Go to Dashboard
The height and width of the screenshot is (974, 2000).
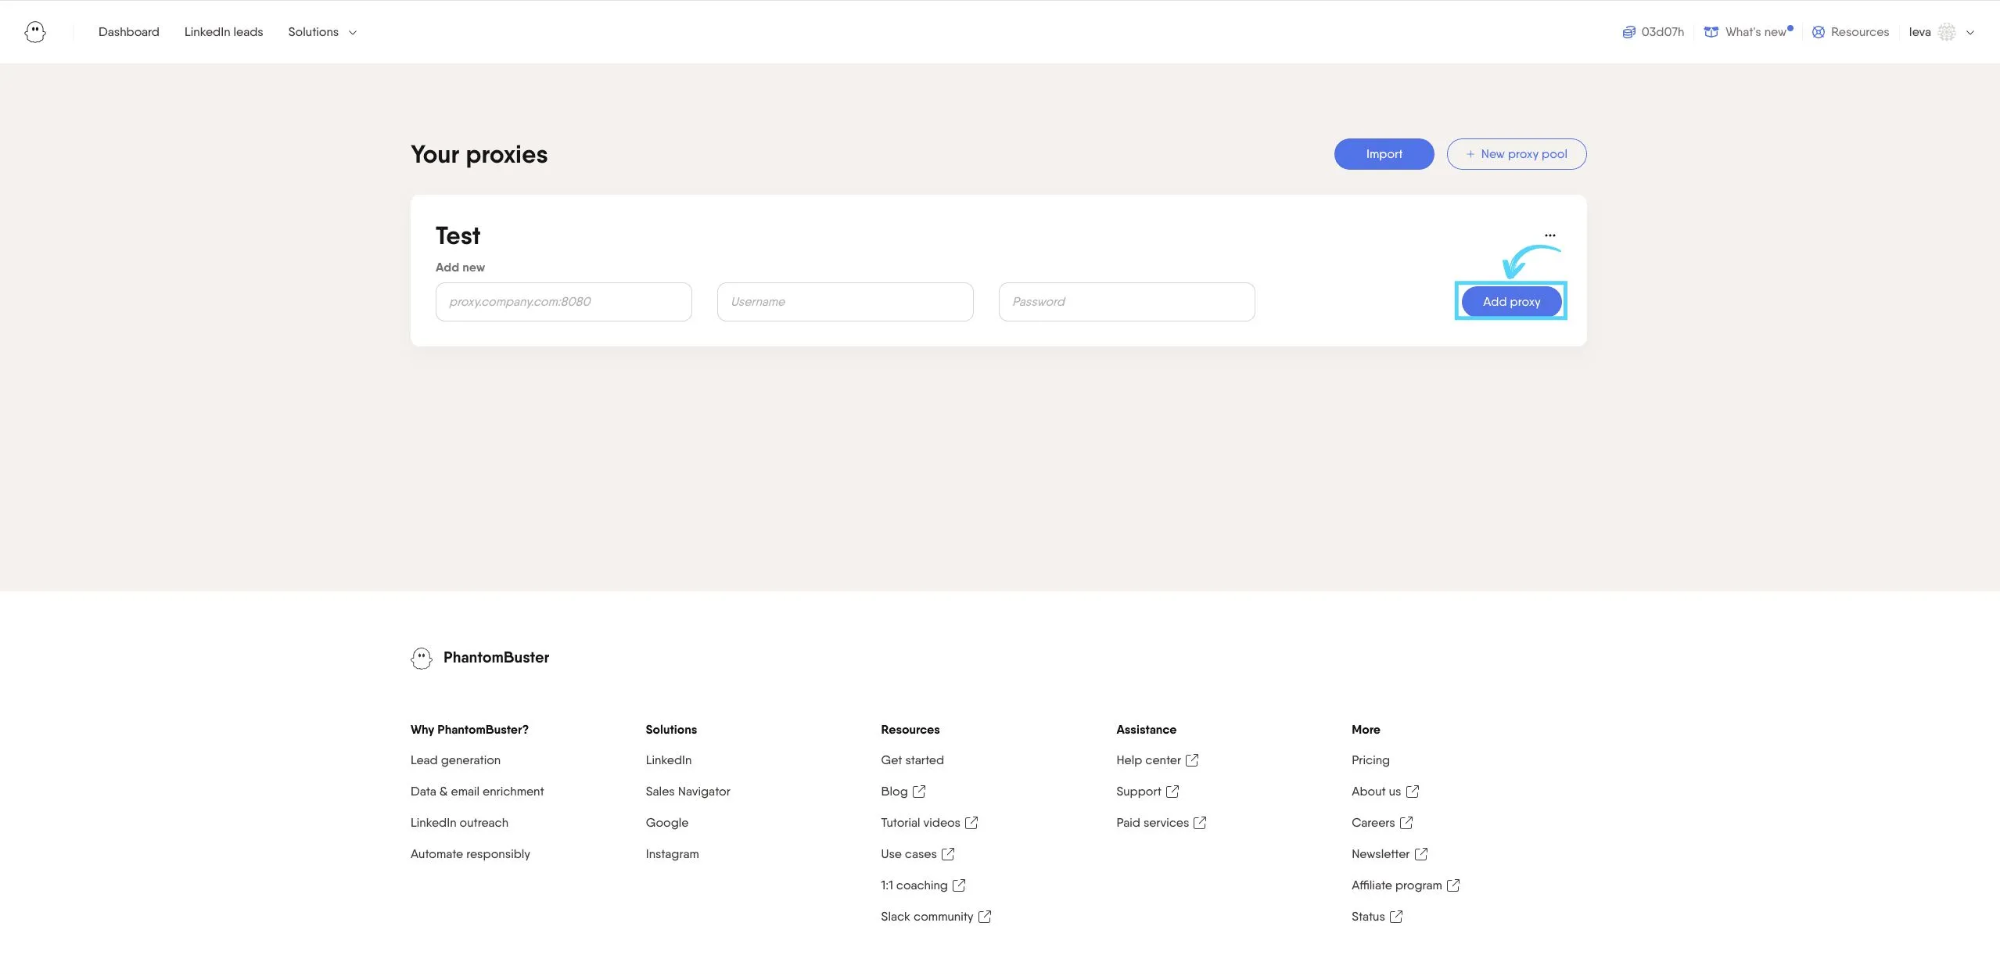pyautogui.click(x=129, y=32)
